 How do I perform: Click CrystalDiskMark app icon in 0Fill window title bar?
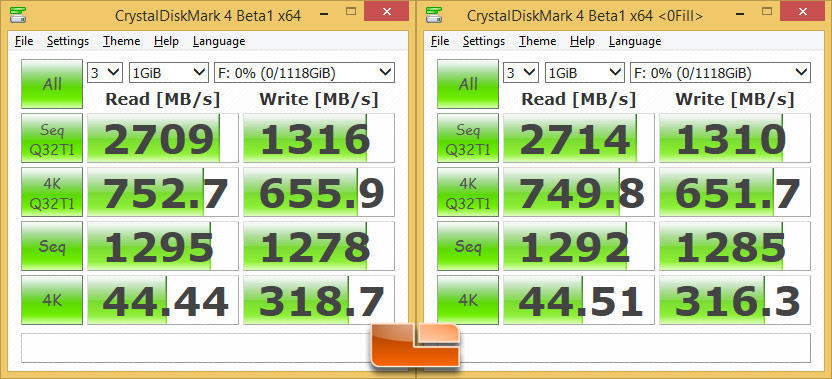tap(434, 15)
